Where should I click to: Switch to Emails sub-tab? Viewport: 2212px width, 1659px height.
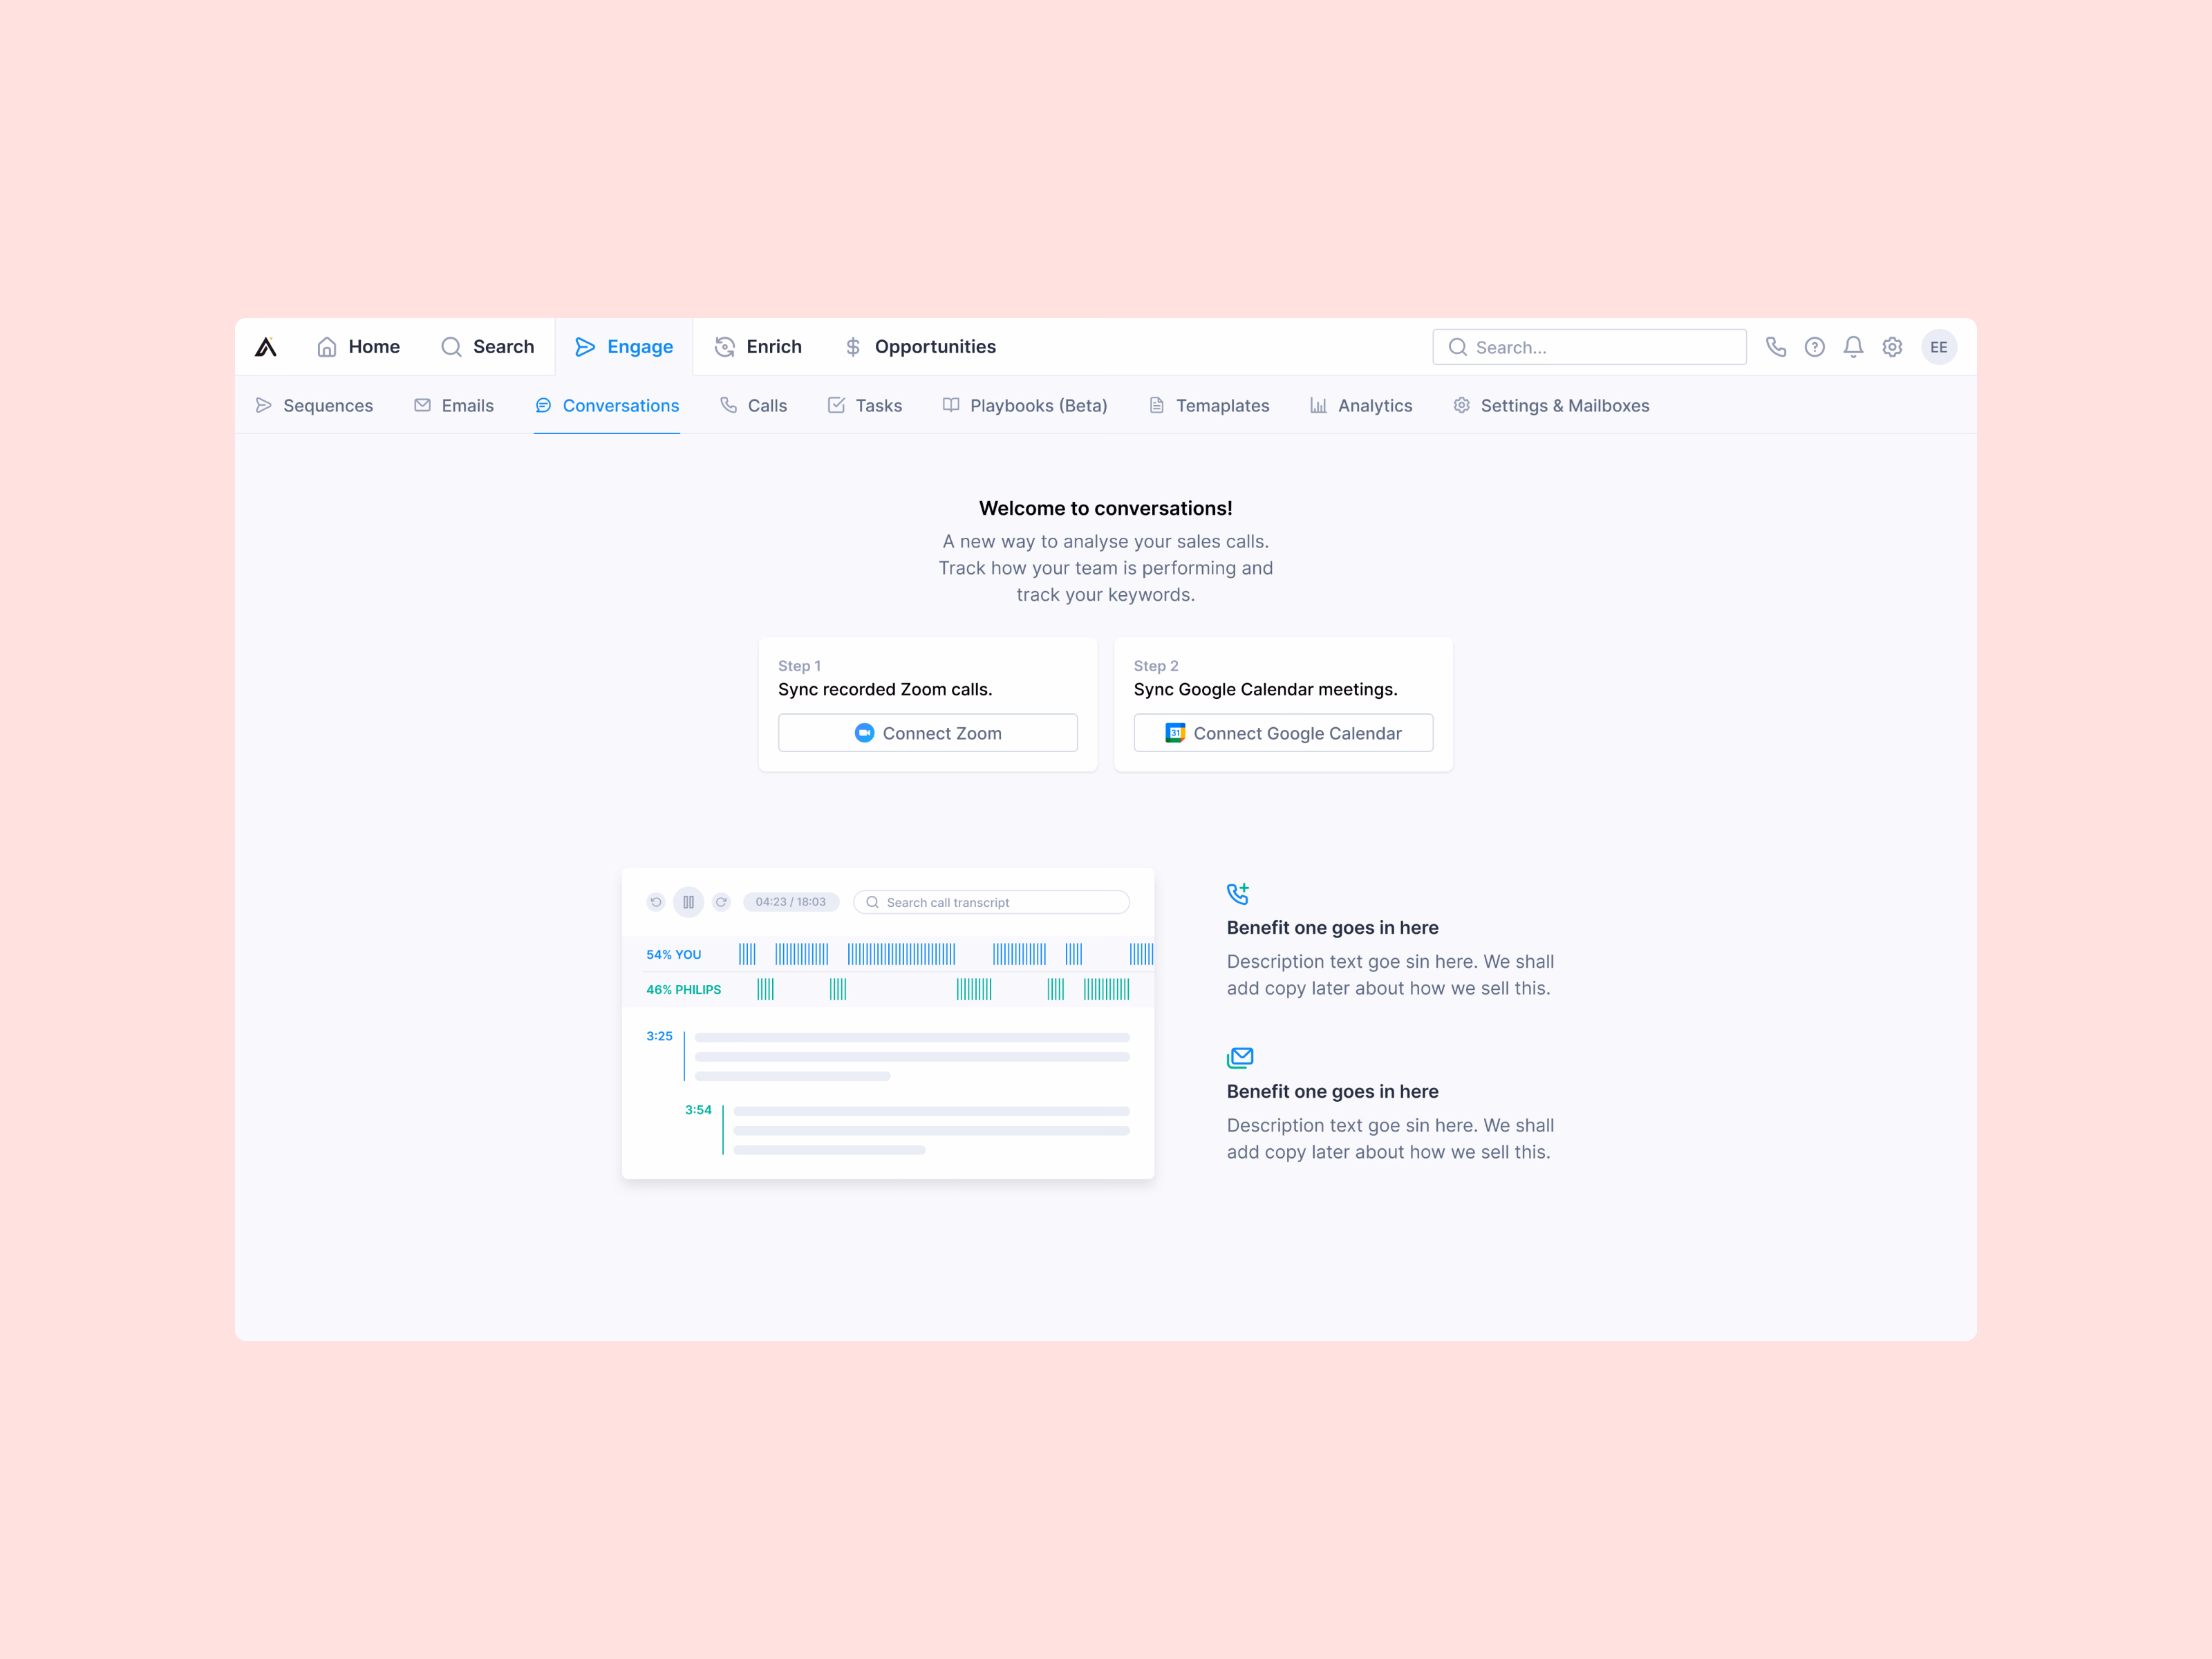coord(454,405)
